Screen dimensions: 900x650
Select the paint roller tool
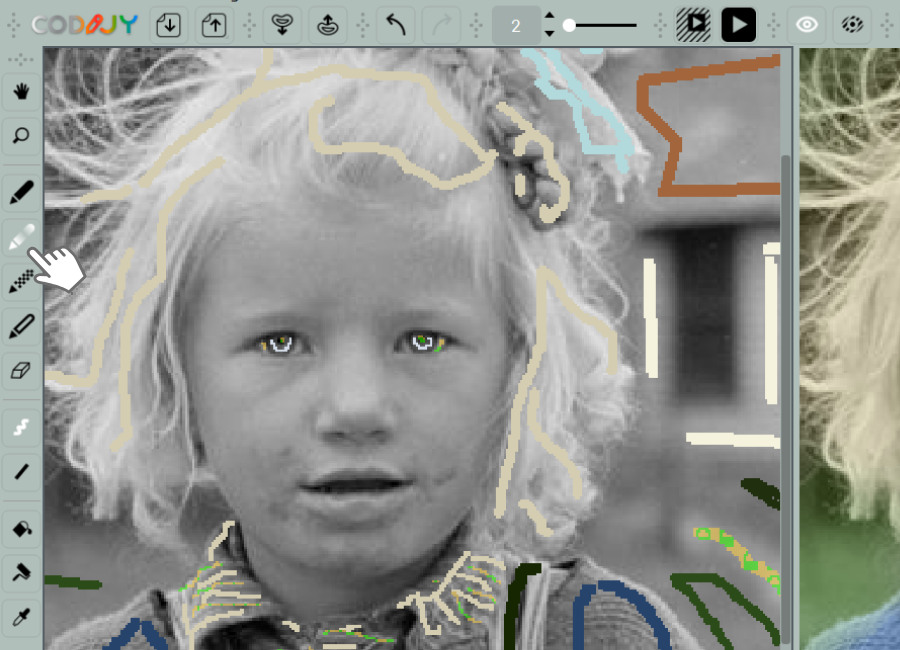pos(21,573)
